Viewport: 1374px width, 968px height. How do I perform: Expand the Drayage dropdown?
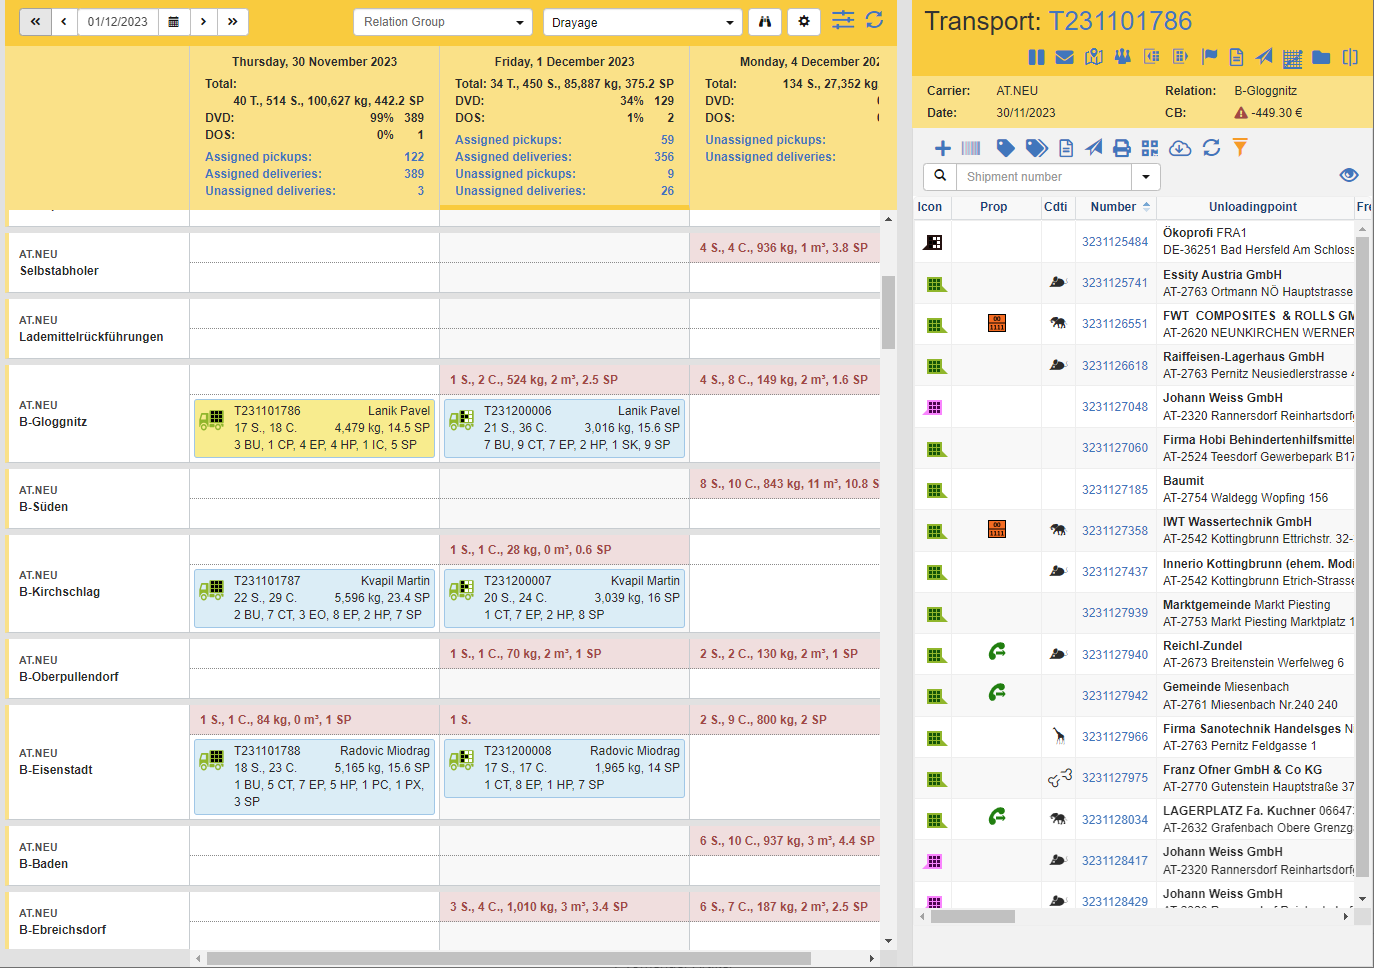[x=643, y=22]
